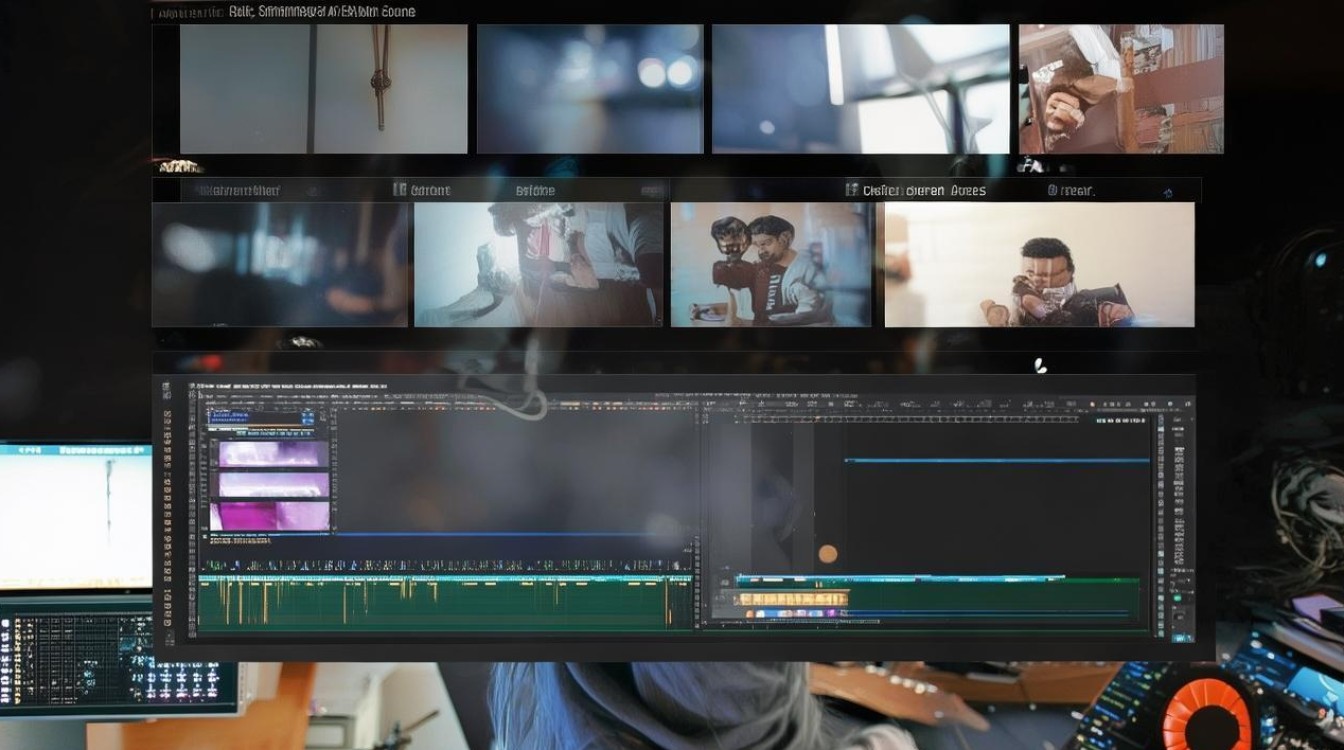Select the blurry bokeh lights clip thumbnail

point(589,89)
